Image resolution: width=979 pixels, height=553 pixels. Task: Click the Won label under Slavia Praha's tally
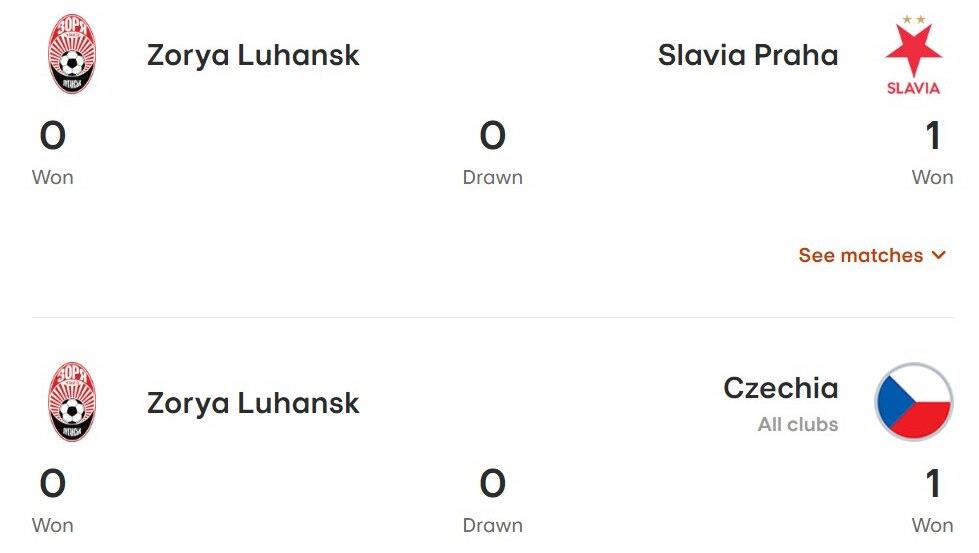(x=932, y=177)
